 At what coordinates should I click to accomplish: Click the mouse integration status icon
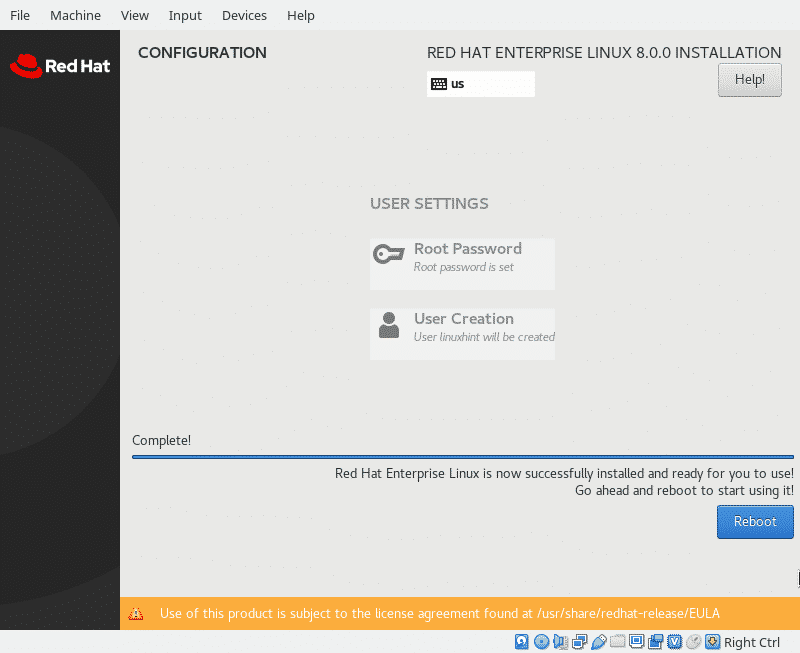coord(693,641)
